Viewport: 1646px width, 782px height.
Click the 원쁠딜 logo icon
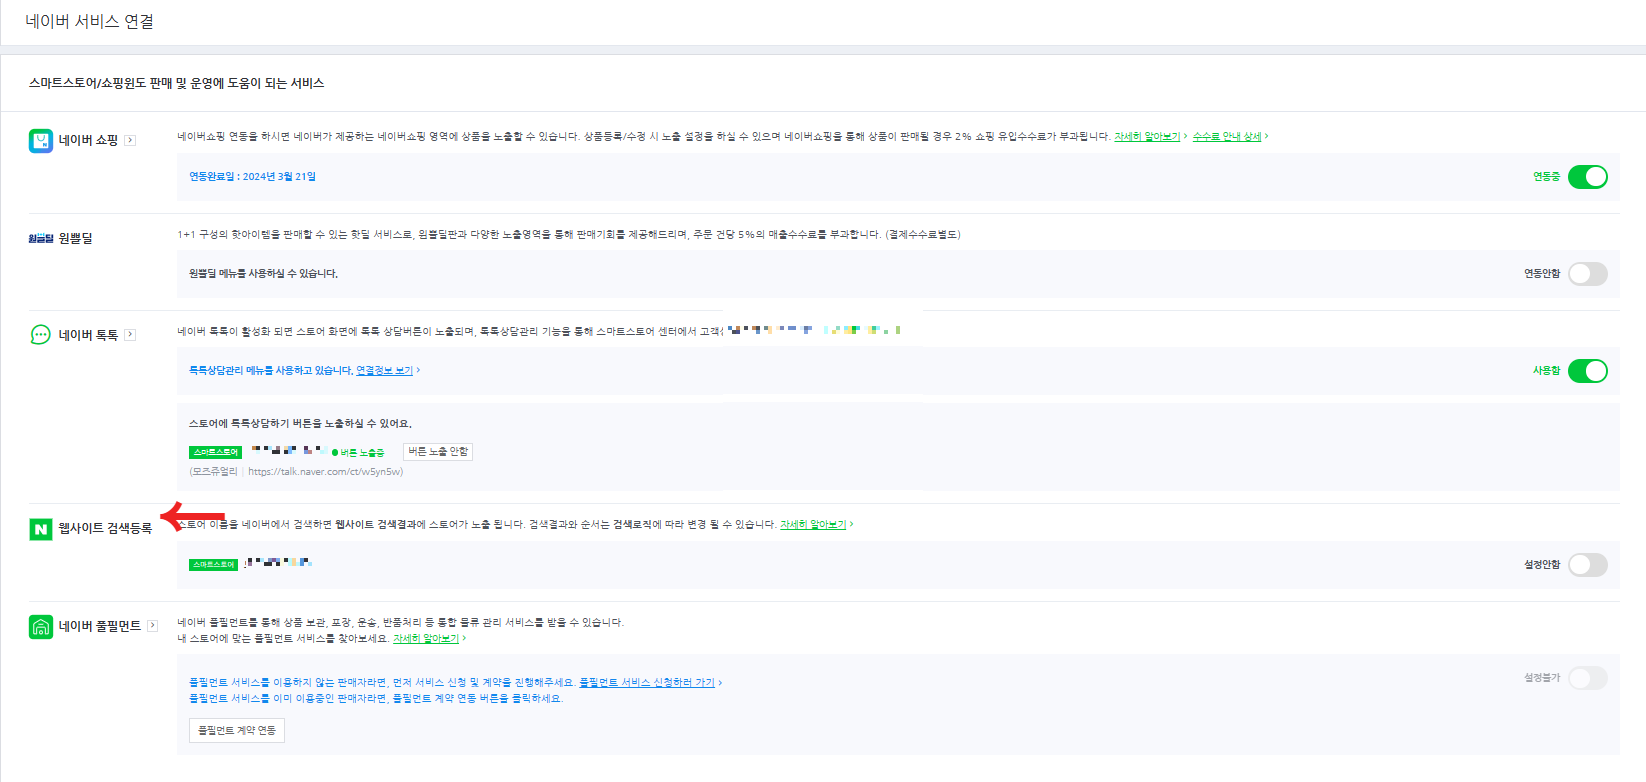coord(41,238)
